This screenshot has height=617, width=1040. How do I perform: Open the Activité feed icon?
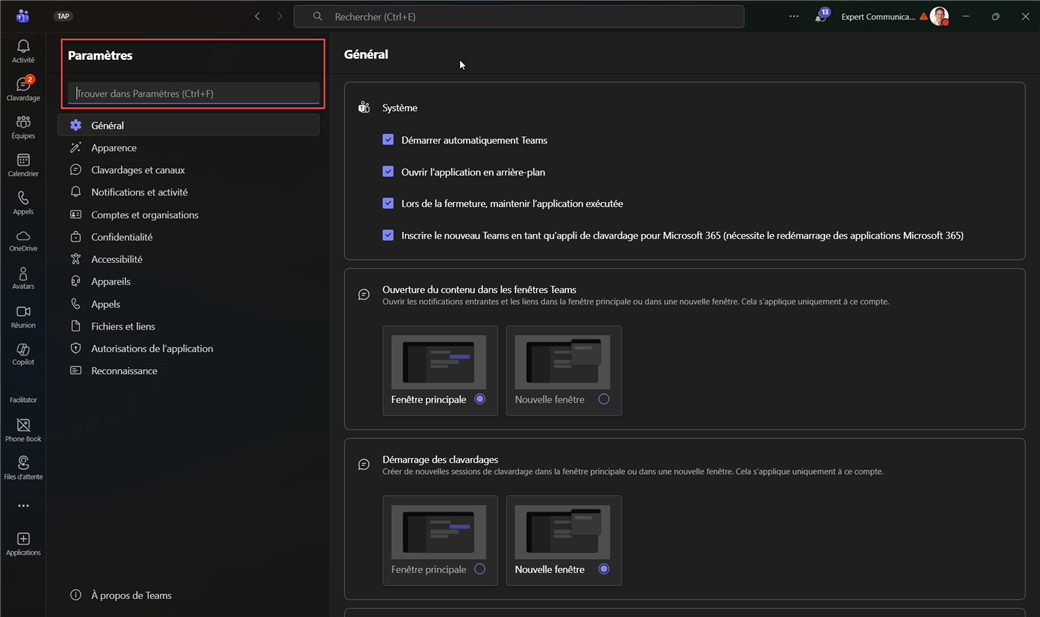point(23,50)
